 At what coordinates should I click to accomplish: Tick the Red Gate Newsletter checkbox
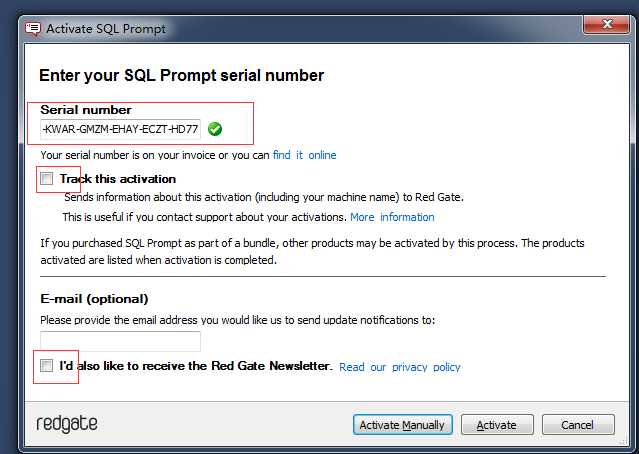click(x=46, y=365)
